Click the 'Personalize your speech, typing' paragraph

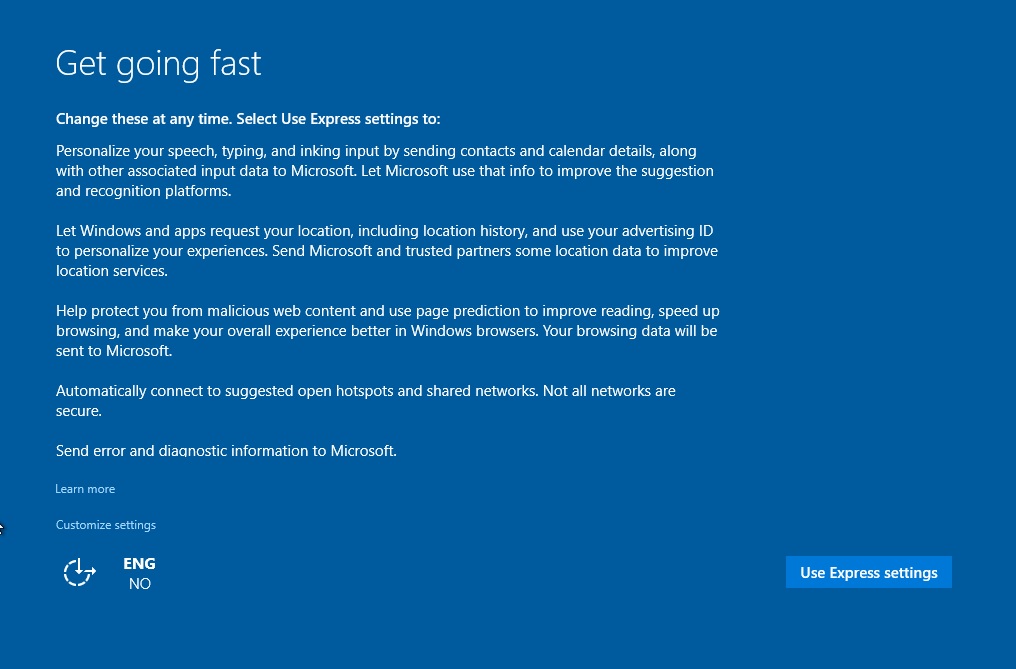[385, 171]
